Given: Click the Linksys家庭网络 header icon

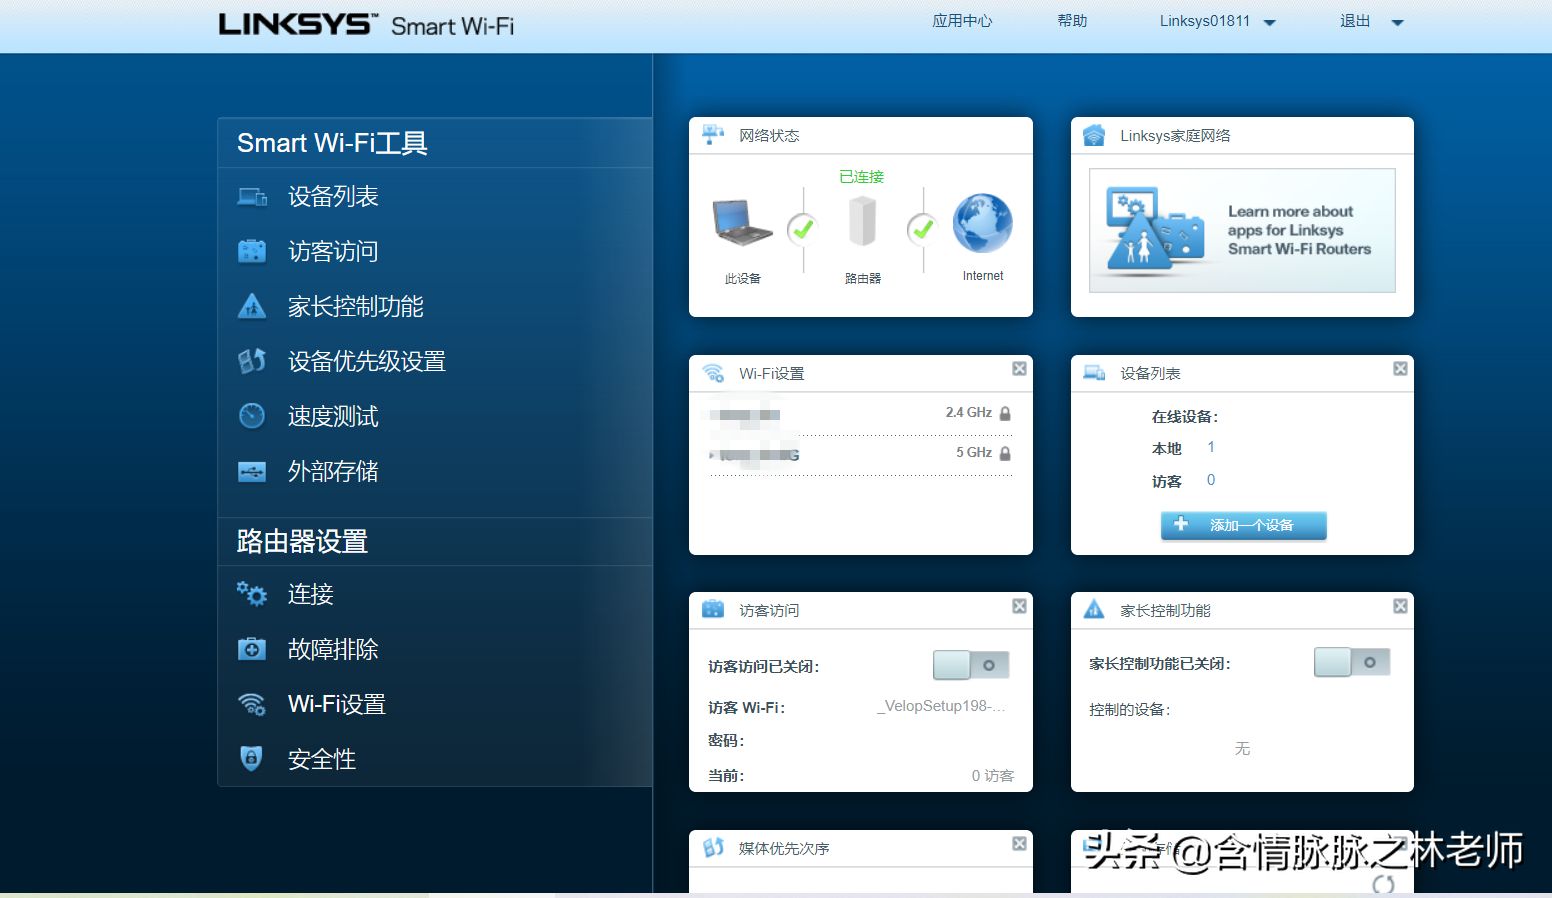Looking at the screenshot, I should pyautogui.click(x=1094, y=135).
